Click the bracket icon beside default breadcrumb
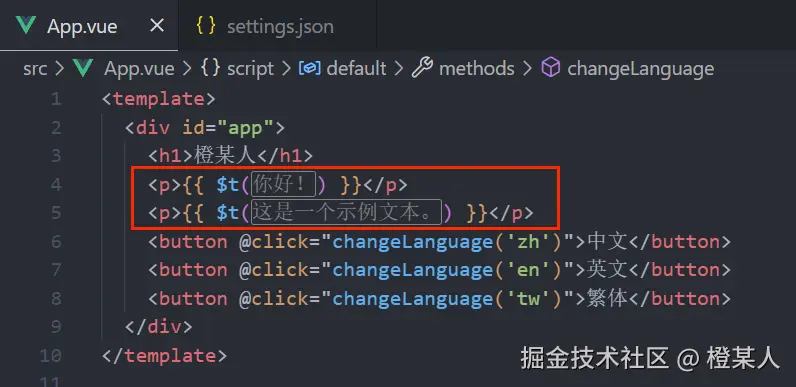 pyautogui.click(x=309, y=68)
